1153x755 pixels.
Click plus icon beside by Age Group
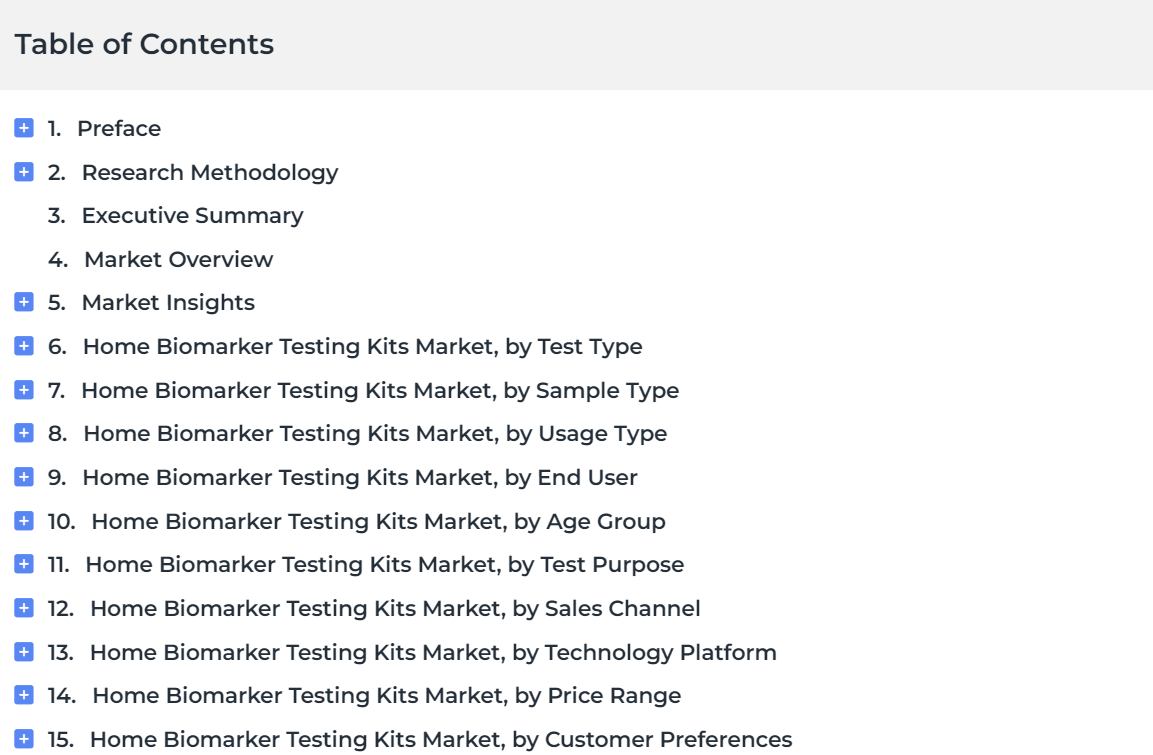click(x=24, y=521)
